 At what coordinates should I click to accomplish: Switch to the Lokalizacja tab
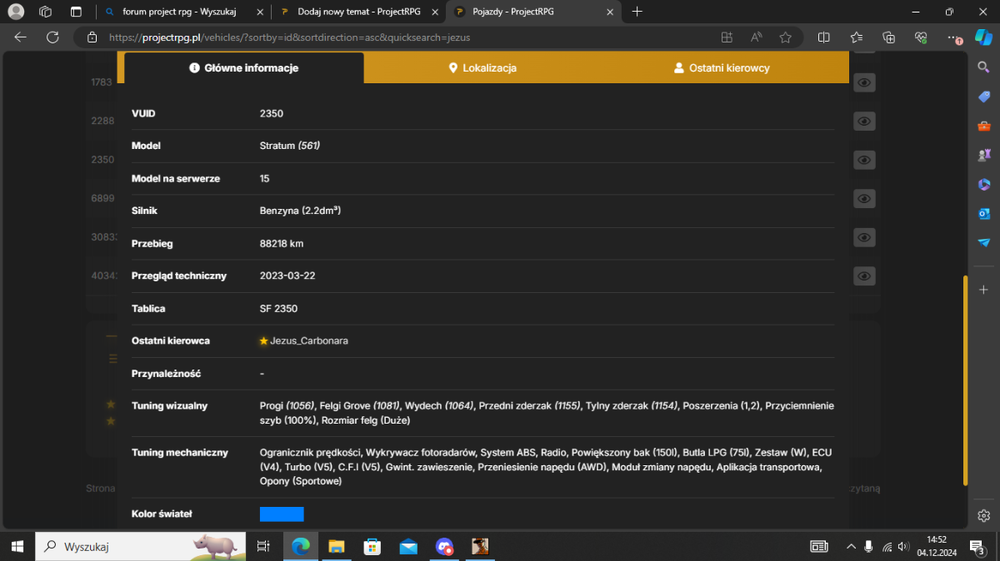click(483, 68)
